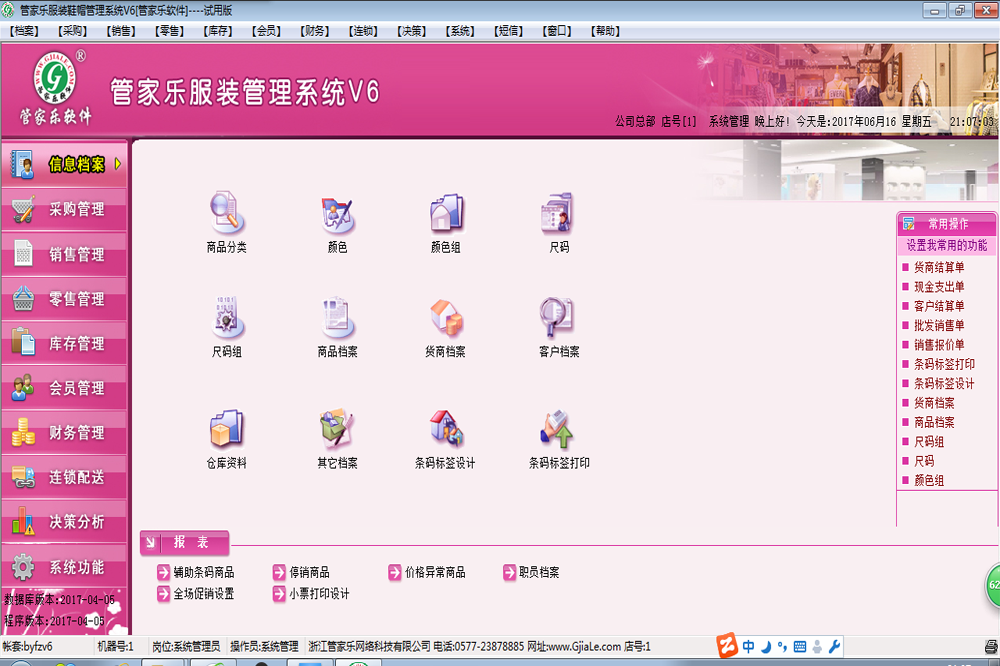Image resolution: width=1000 pixels, height=666 pixels.
Task: Open the 客户档案 icon
Action: [x=559, y=327]
